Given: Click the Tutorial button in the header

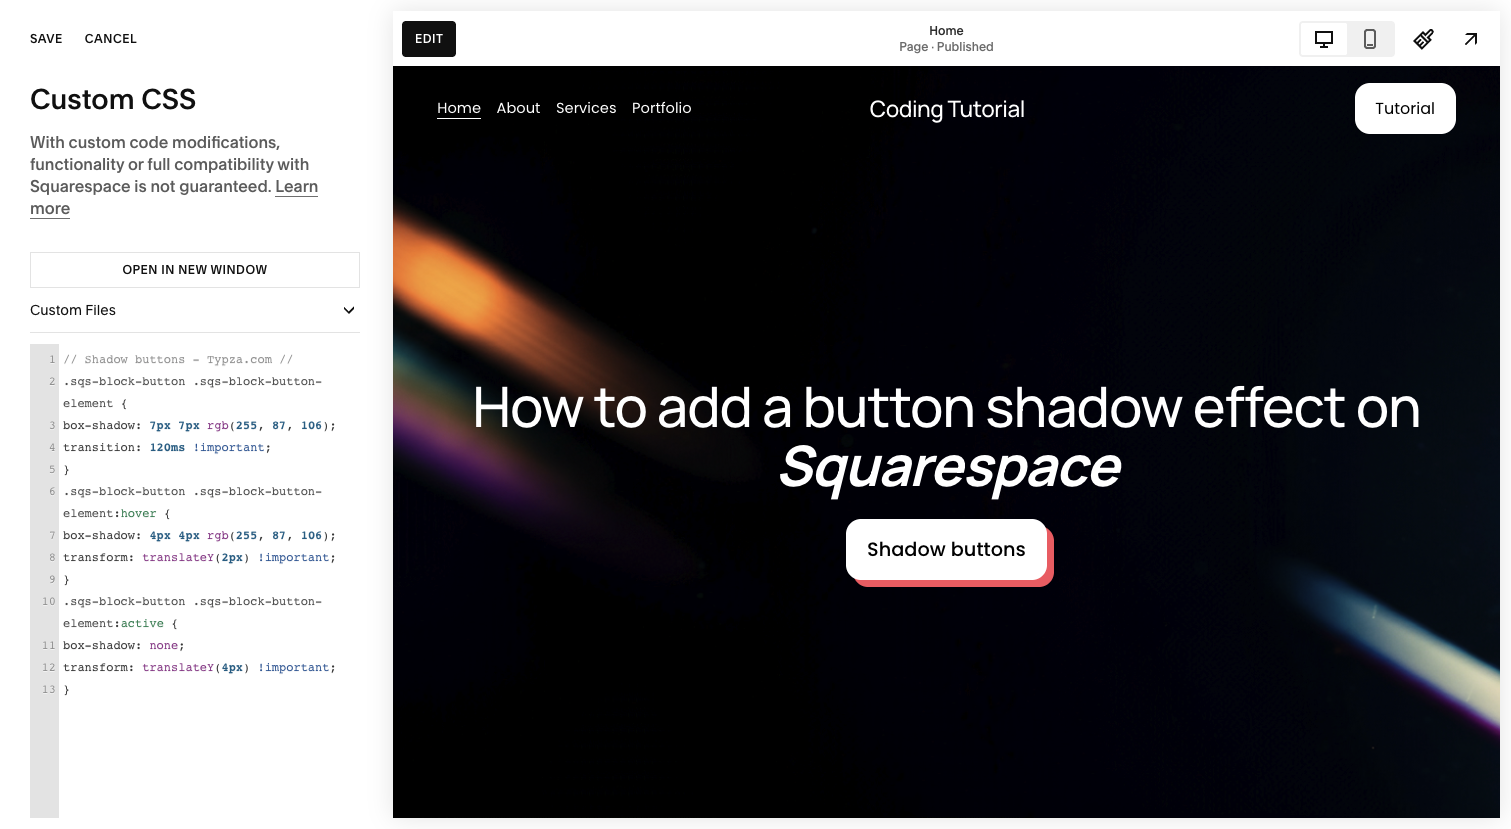Looking at the screenshot, I should click(1404, 108).
